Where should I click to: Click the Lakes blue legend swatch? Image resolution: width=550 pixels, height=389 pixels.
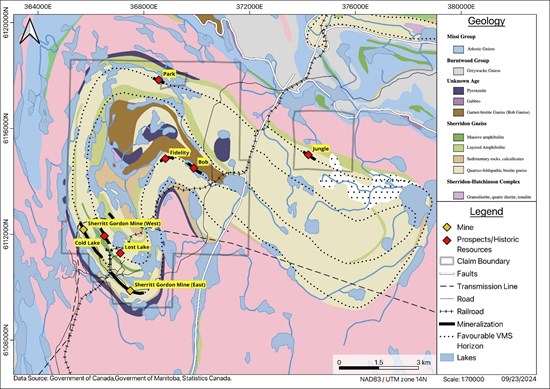(x=447, y=357)
